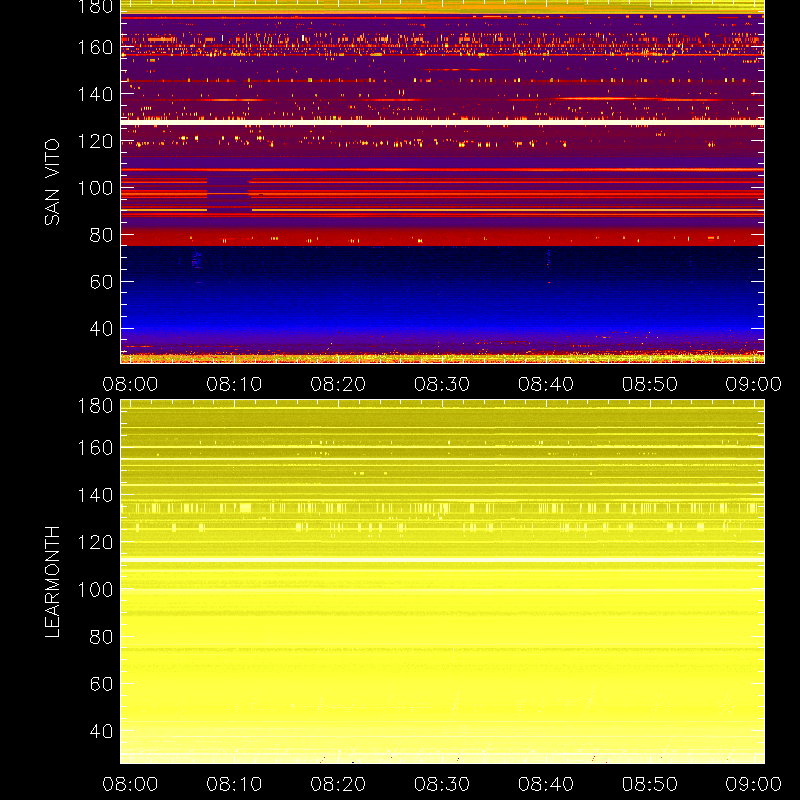The width and height of the screenshot is (800, 800).
Task: Click the solid white band in San Vito spectrogram
Action: tap(442, 122)
